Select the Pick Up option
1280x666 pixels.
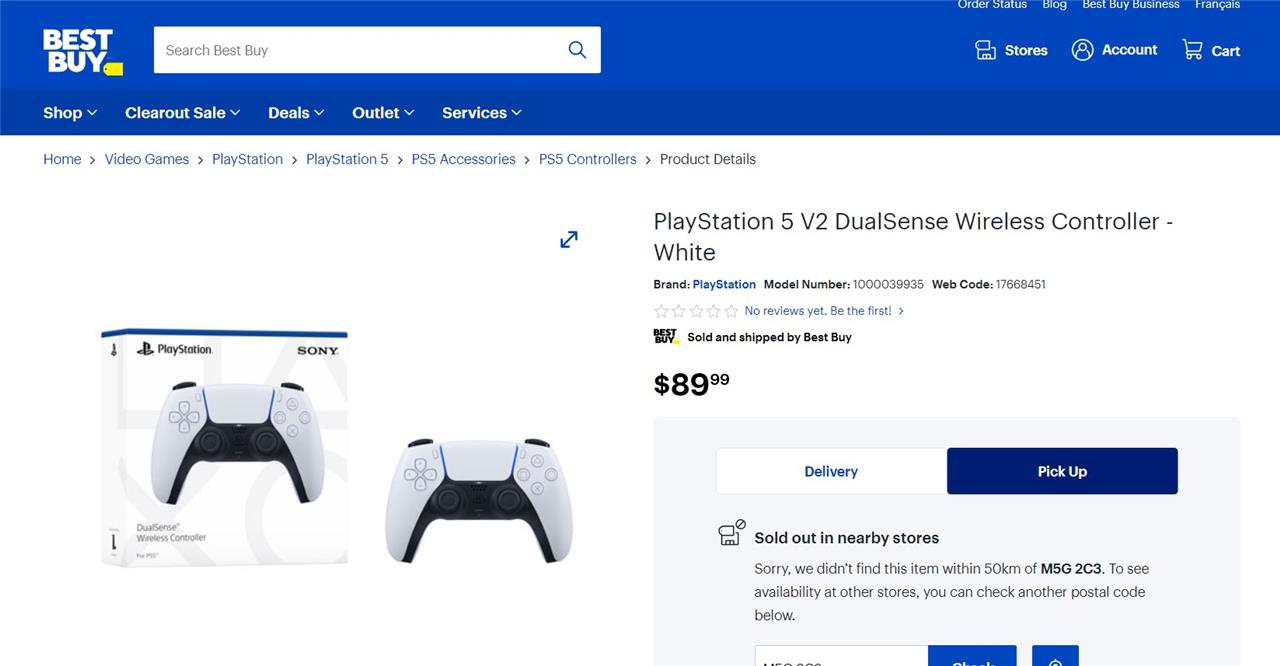(x=1062, y=471)
